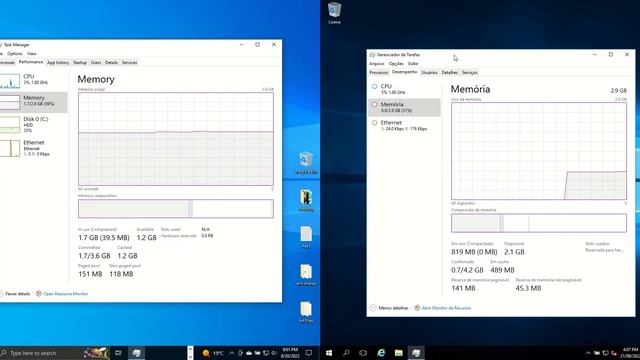Viewport: 640px width, 360px height.
Task: Show hidden tray icons on left taskbar
Action: pyautogui.click(x=232, y=353)
